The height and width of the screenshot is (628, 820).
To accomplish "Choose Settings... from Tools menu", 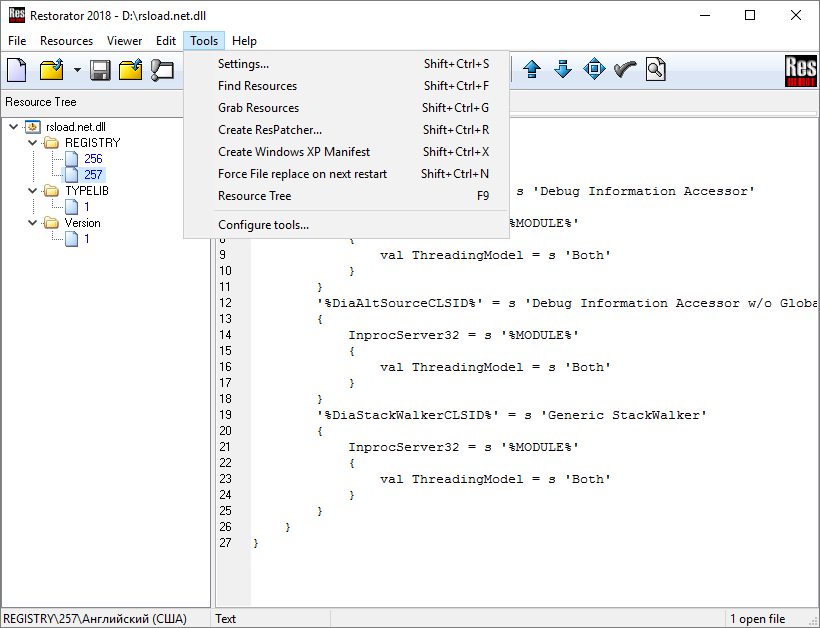I will (347, 64).
